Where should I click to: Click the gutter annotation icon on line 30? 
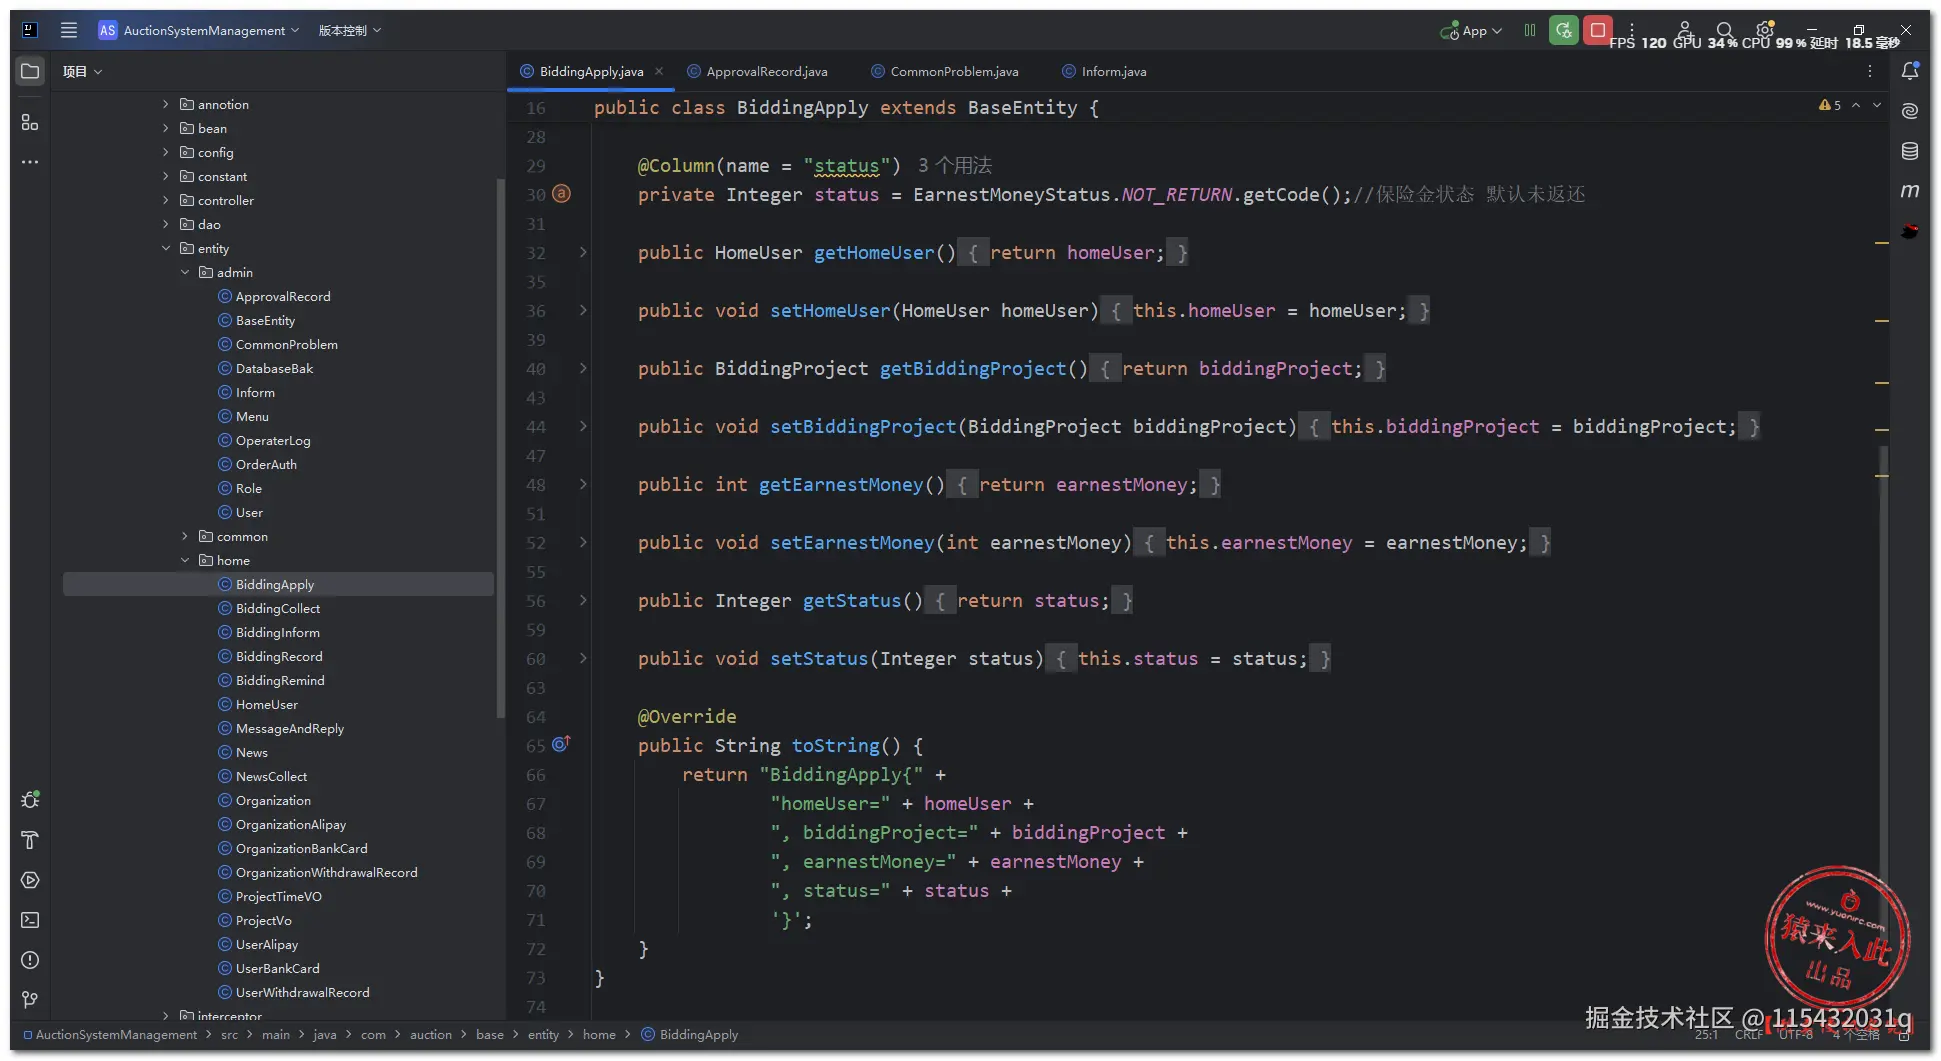(562, 194)
